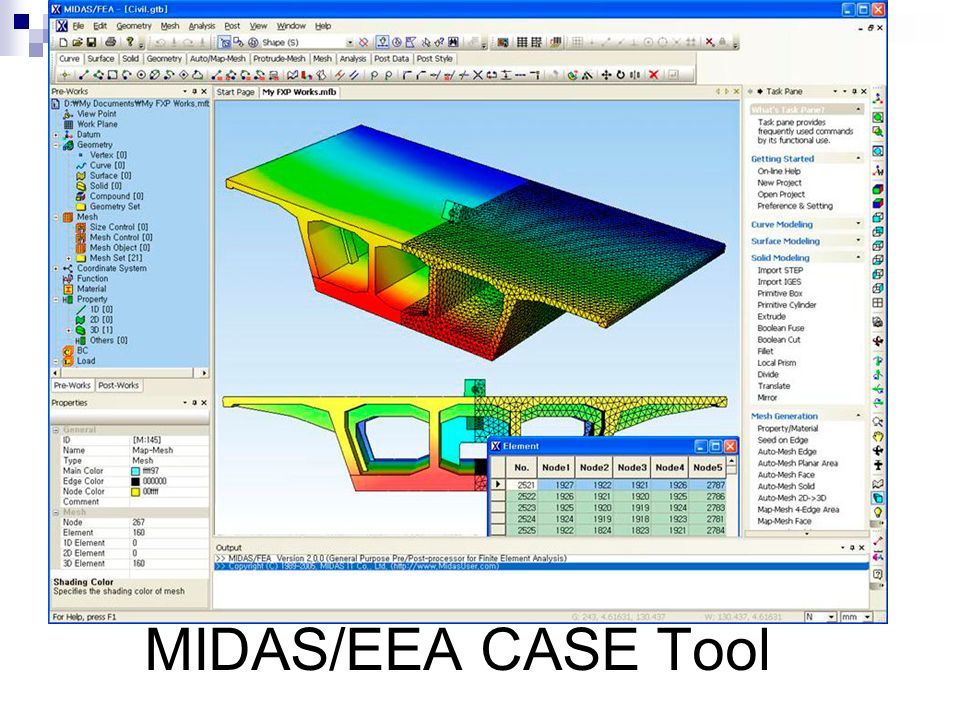The image size is (960, 720).
Task: Click the Help question mark icon
Action: 130,42
